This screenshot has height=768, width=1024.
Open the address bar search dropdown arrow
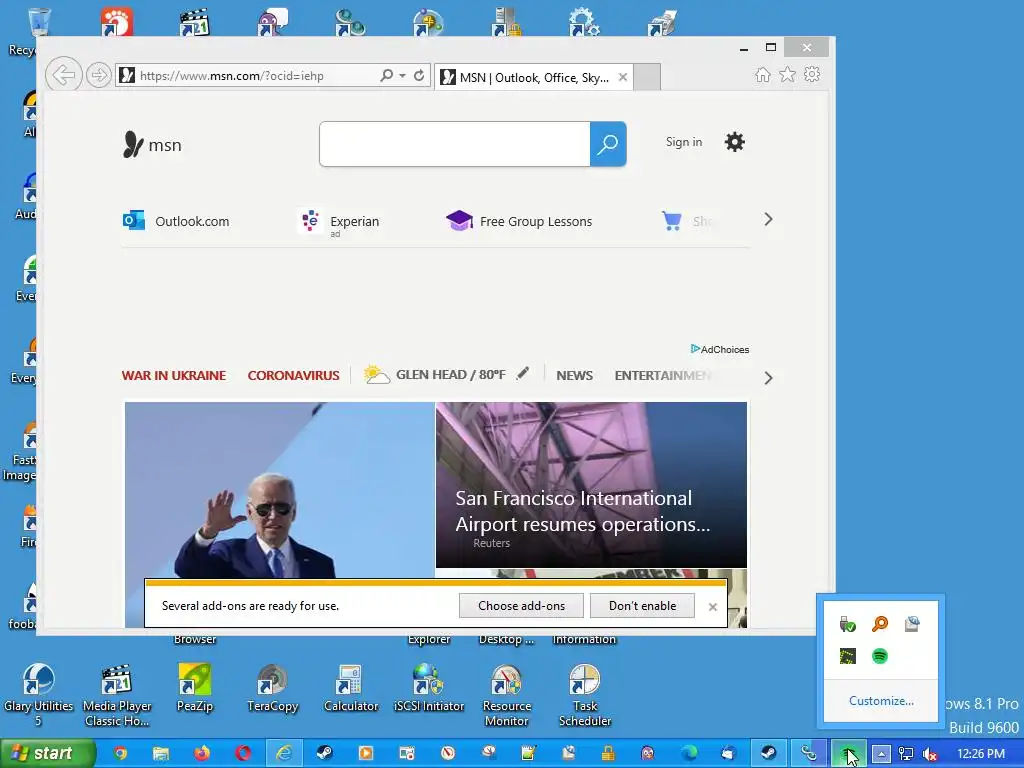(402, 75)
